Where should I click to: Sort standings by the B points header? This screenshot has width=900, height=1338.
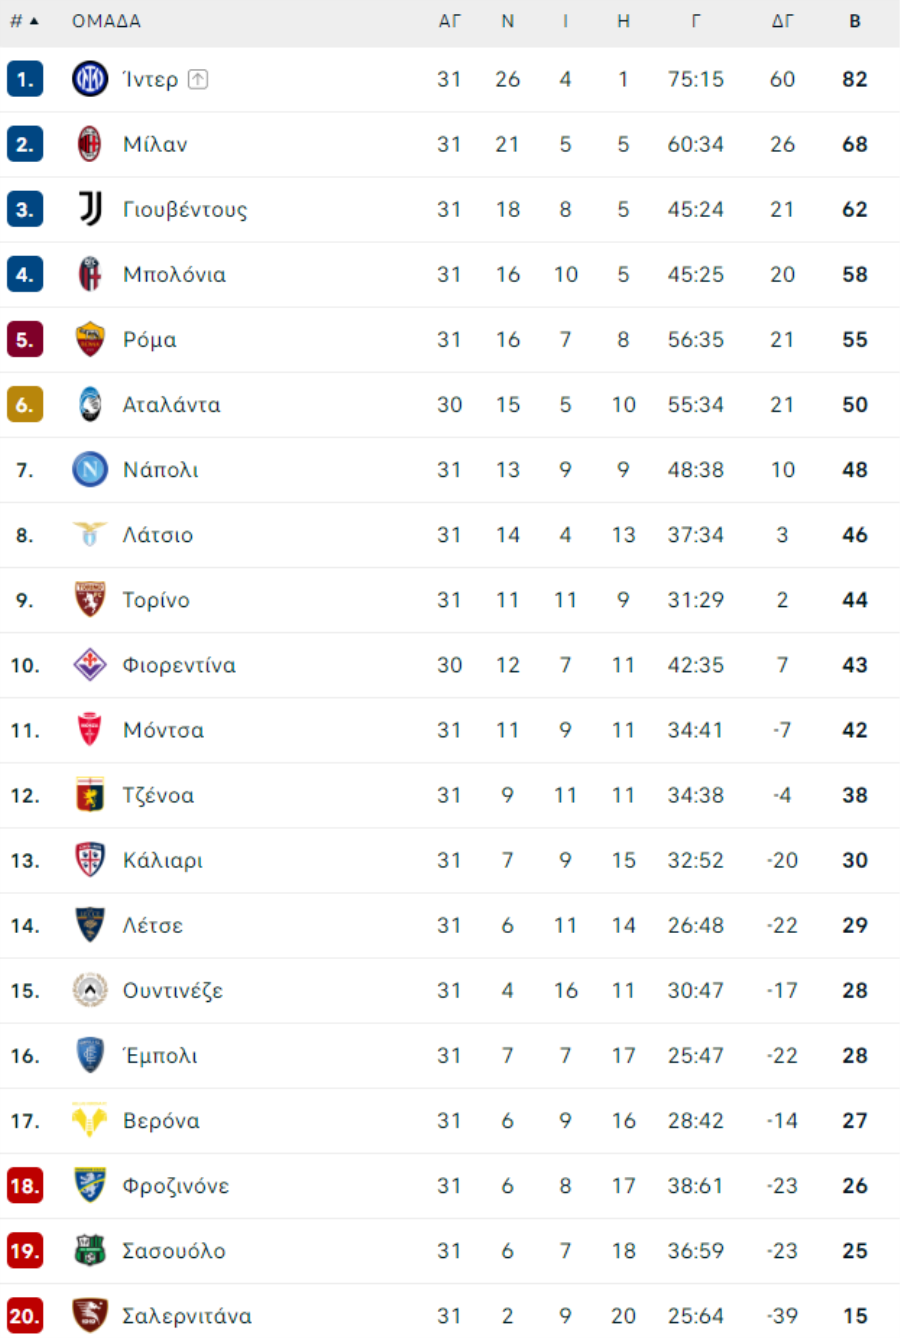[x=855, y=21]
